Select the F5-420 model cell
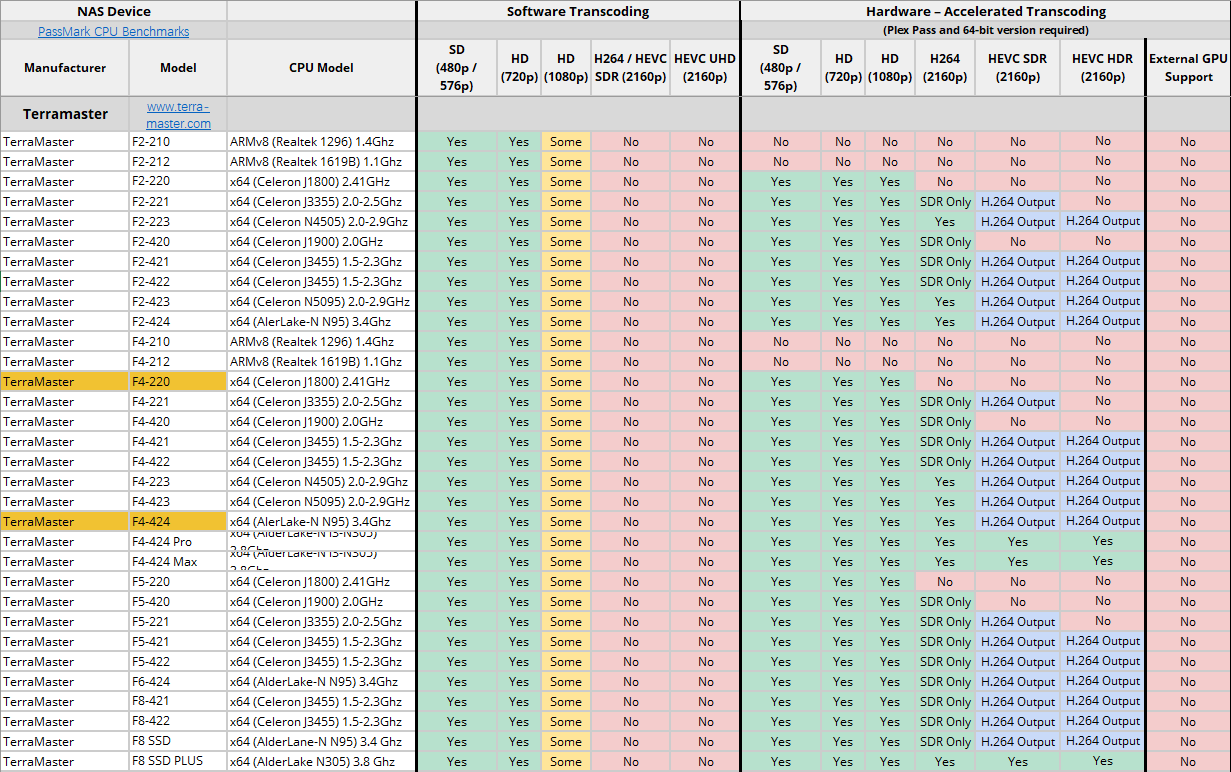This screenshot has height=772, width=1231. [178, 601]
